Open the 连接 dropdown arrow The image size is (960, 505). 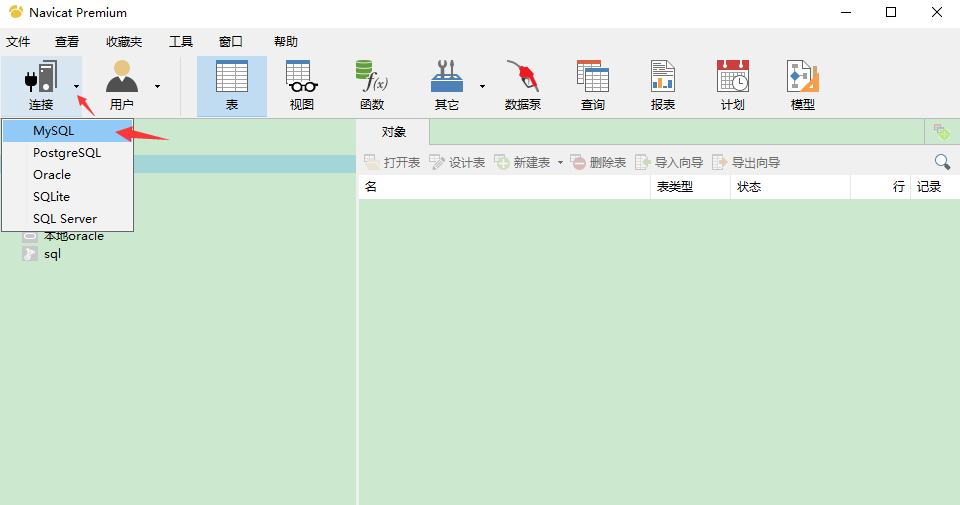[x=77, y=86]
